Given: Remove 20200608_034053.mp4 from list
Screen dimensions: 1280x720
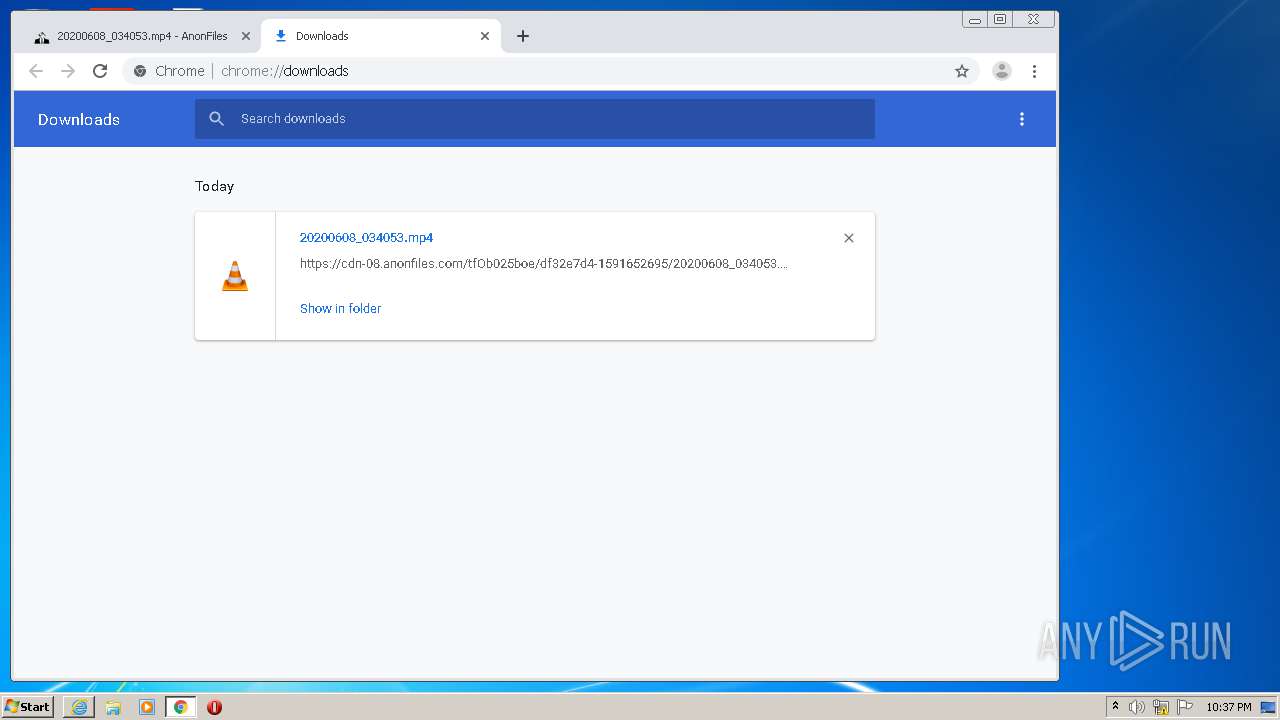Looking at the screenshot, I should pyautogui.click(x=849, y=238).
